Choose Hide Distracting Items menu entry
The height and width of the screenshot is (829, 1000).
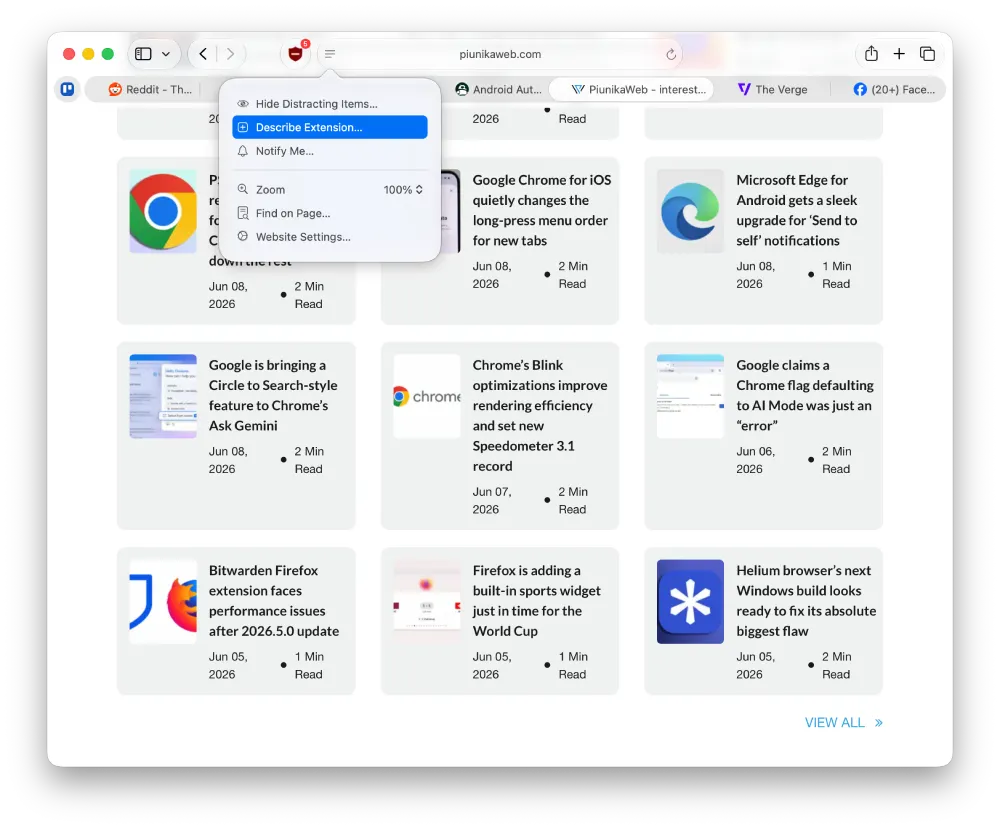[x=330, y=104]
